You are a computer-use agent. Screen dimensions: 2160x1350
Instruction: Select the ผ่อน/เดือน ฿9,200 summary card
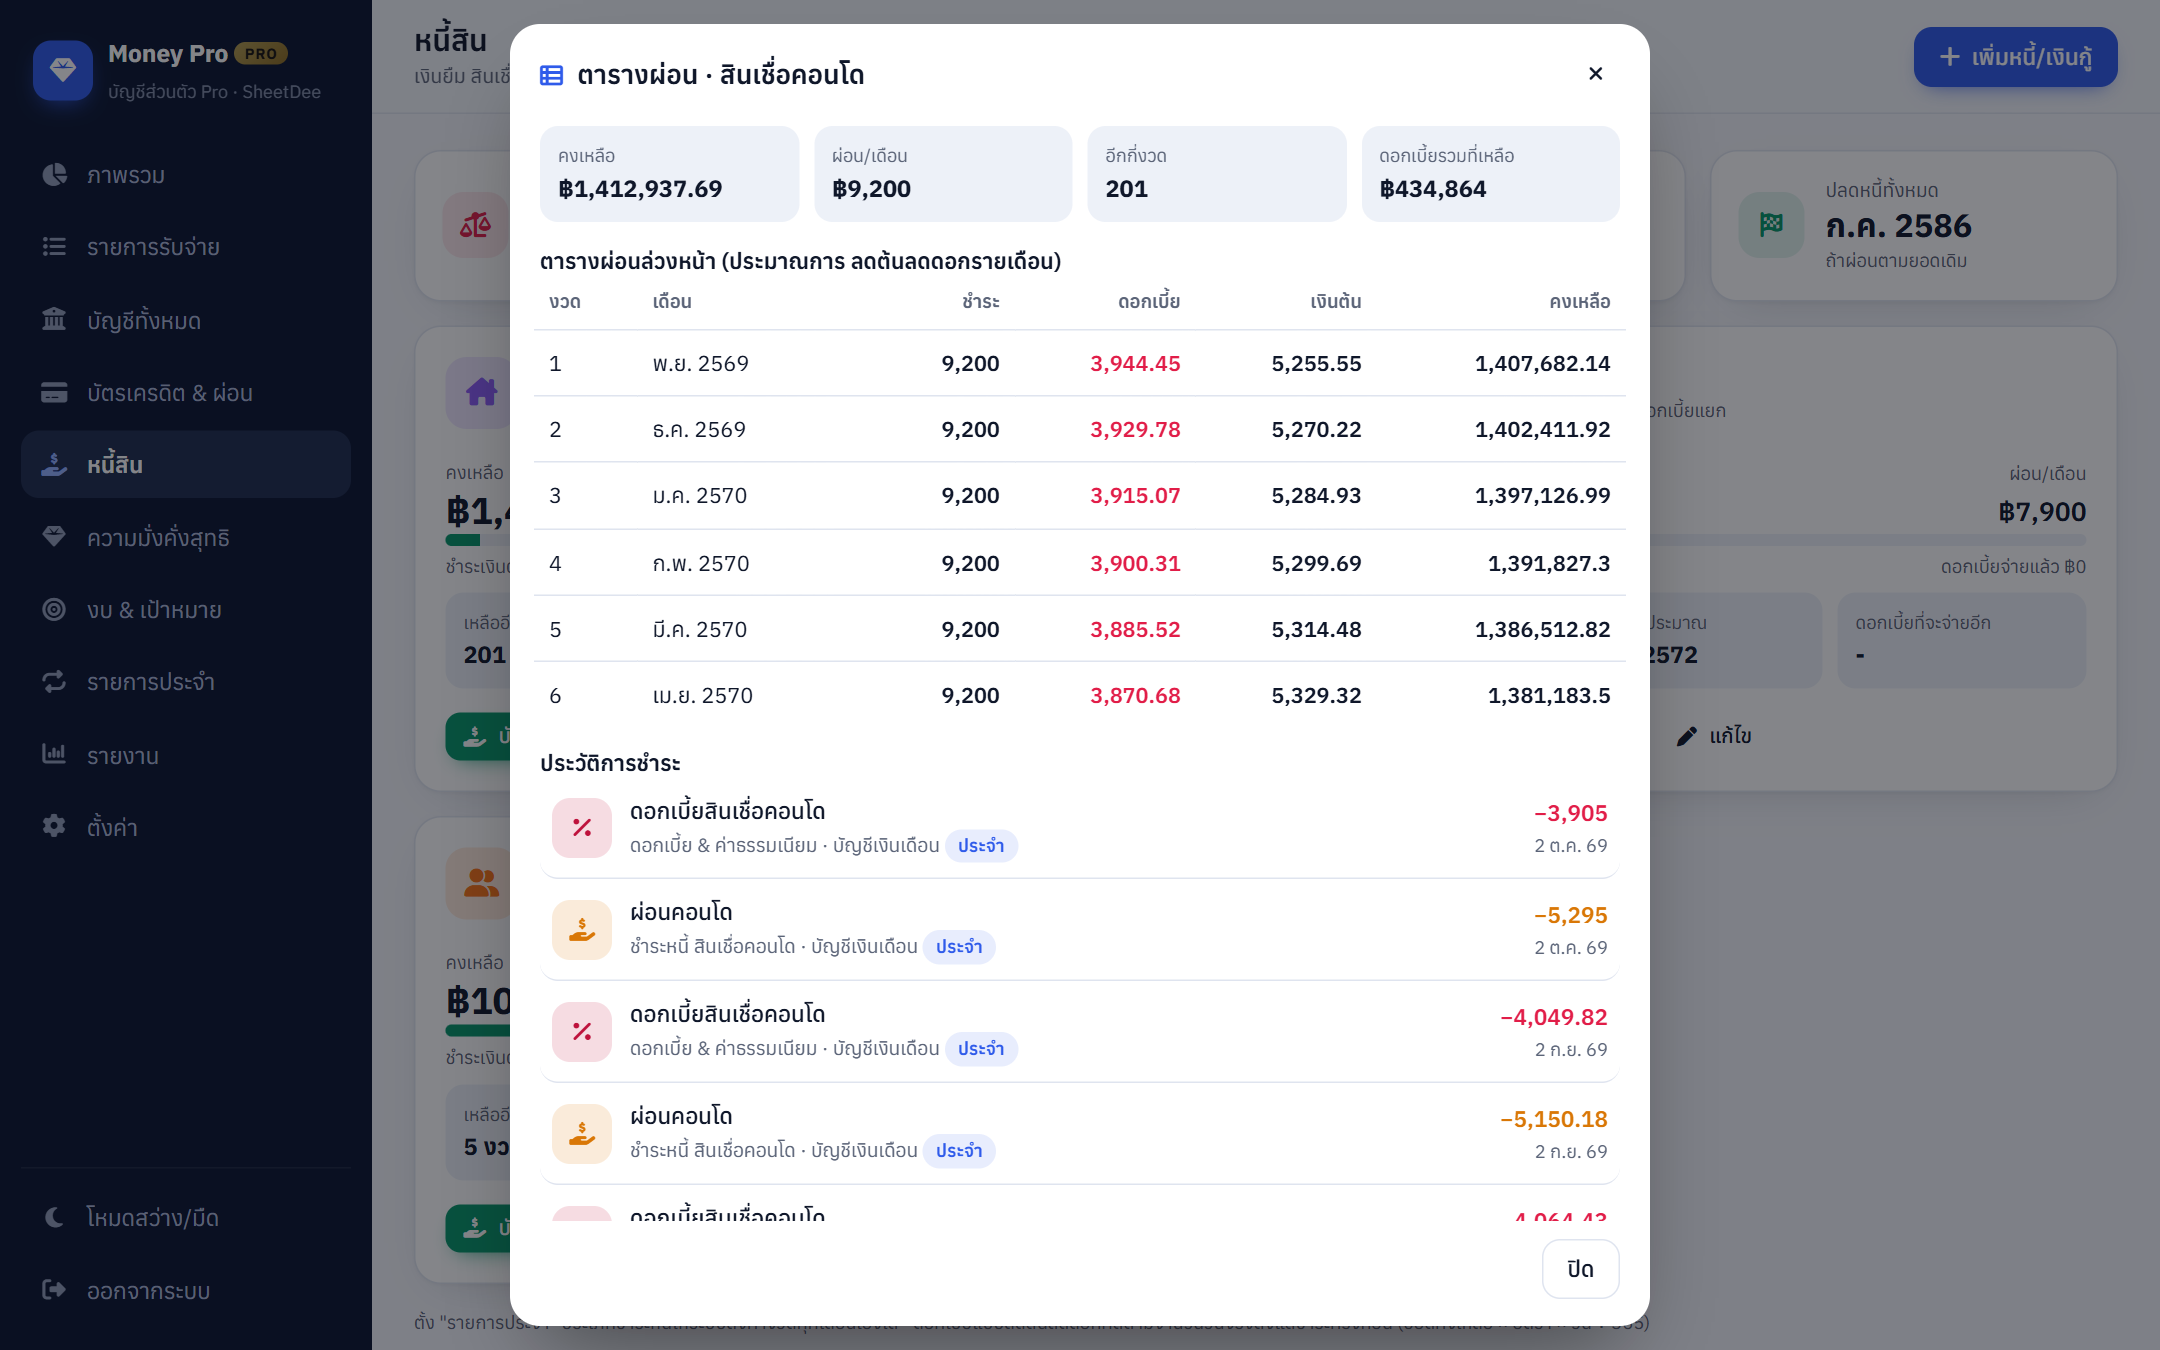point(943,174)
